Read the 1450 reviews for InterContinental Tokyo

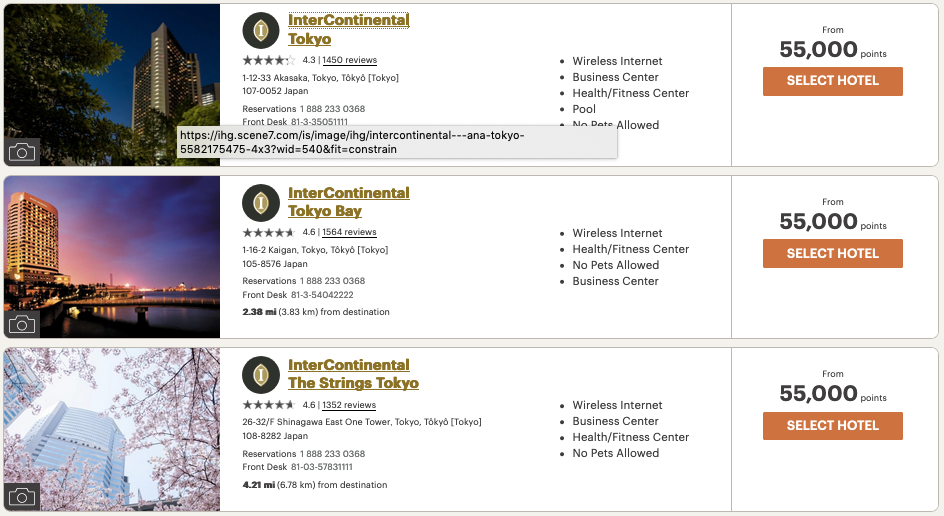pos(349,61)
